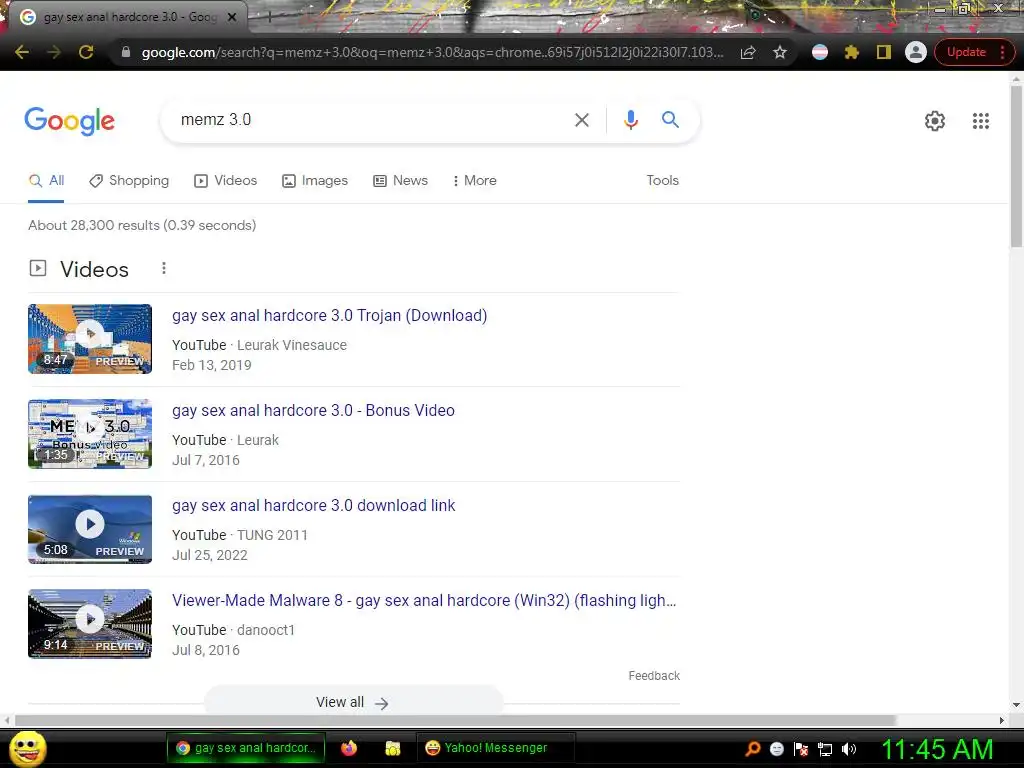Reload the page with refresh icon
Screen dimensions: 1024x768
86,52
